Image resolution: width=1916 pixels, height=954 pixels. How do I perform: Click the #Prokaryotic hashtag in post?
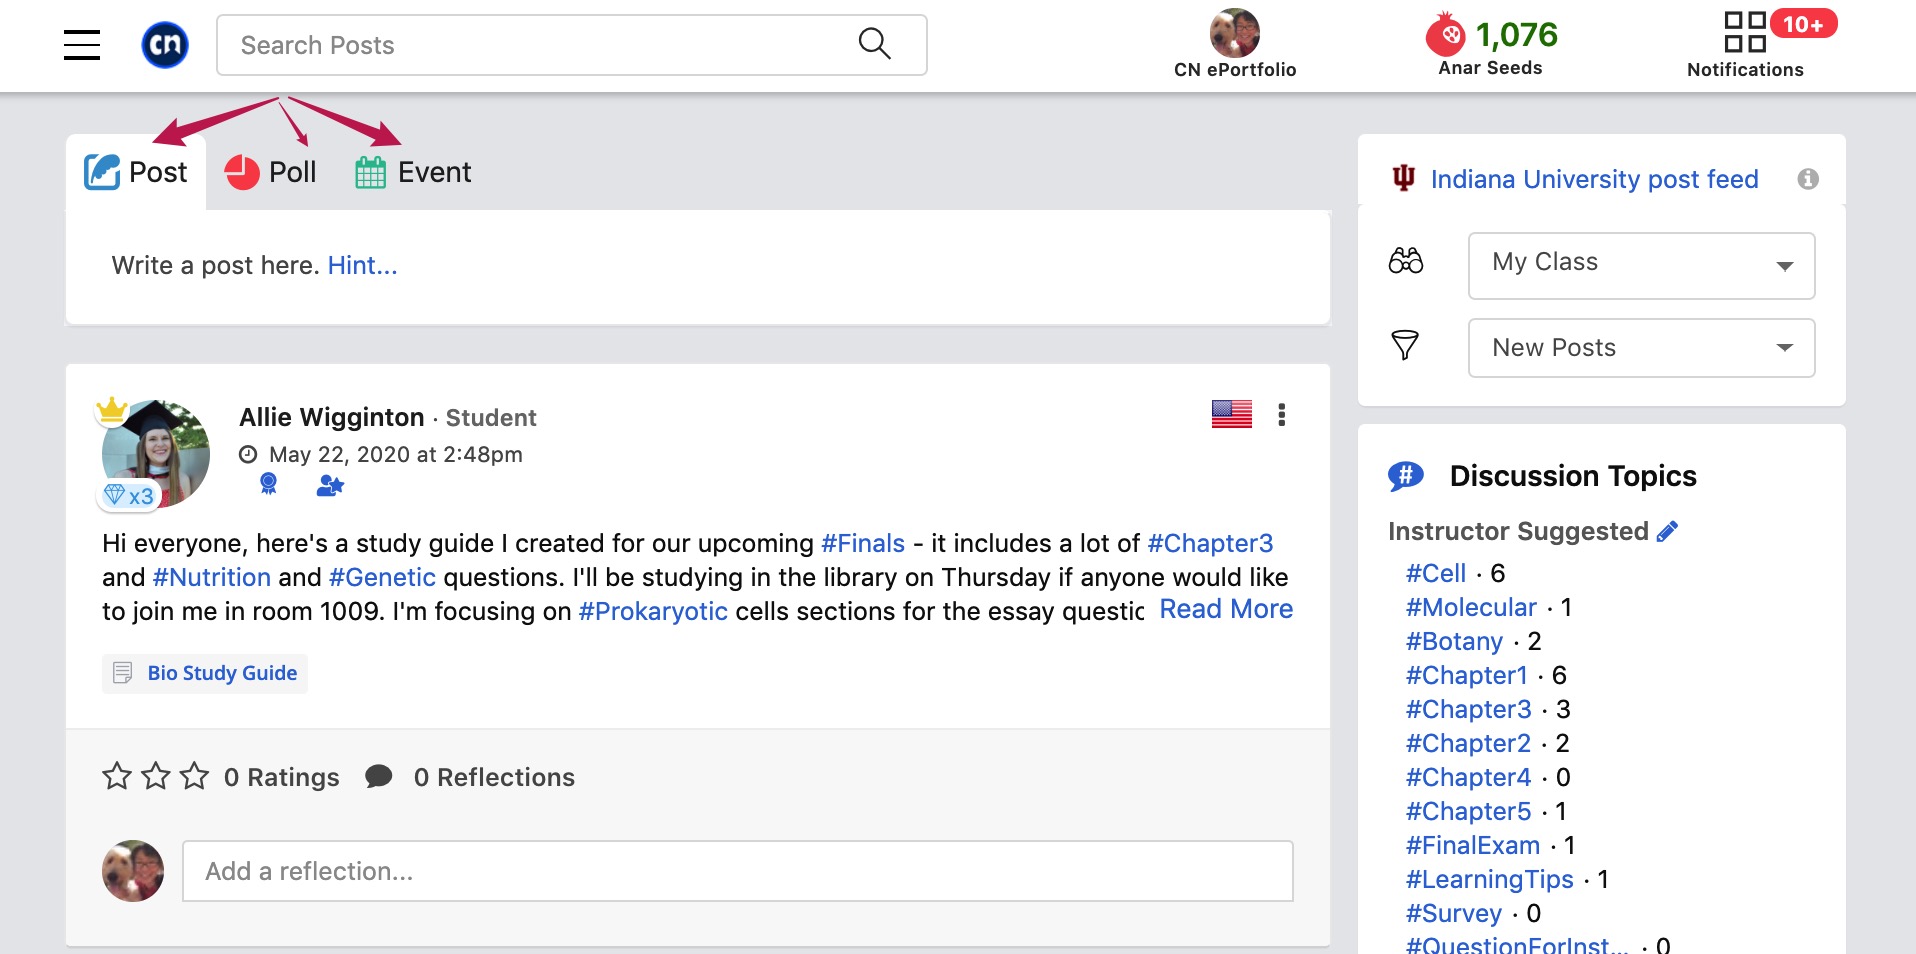pos(653,611)
